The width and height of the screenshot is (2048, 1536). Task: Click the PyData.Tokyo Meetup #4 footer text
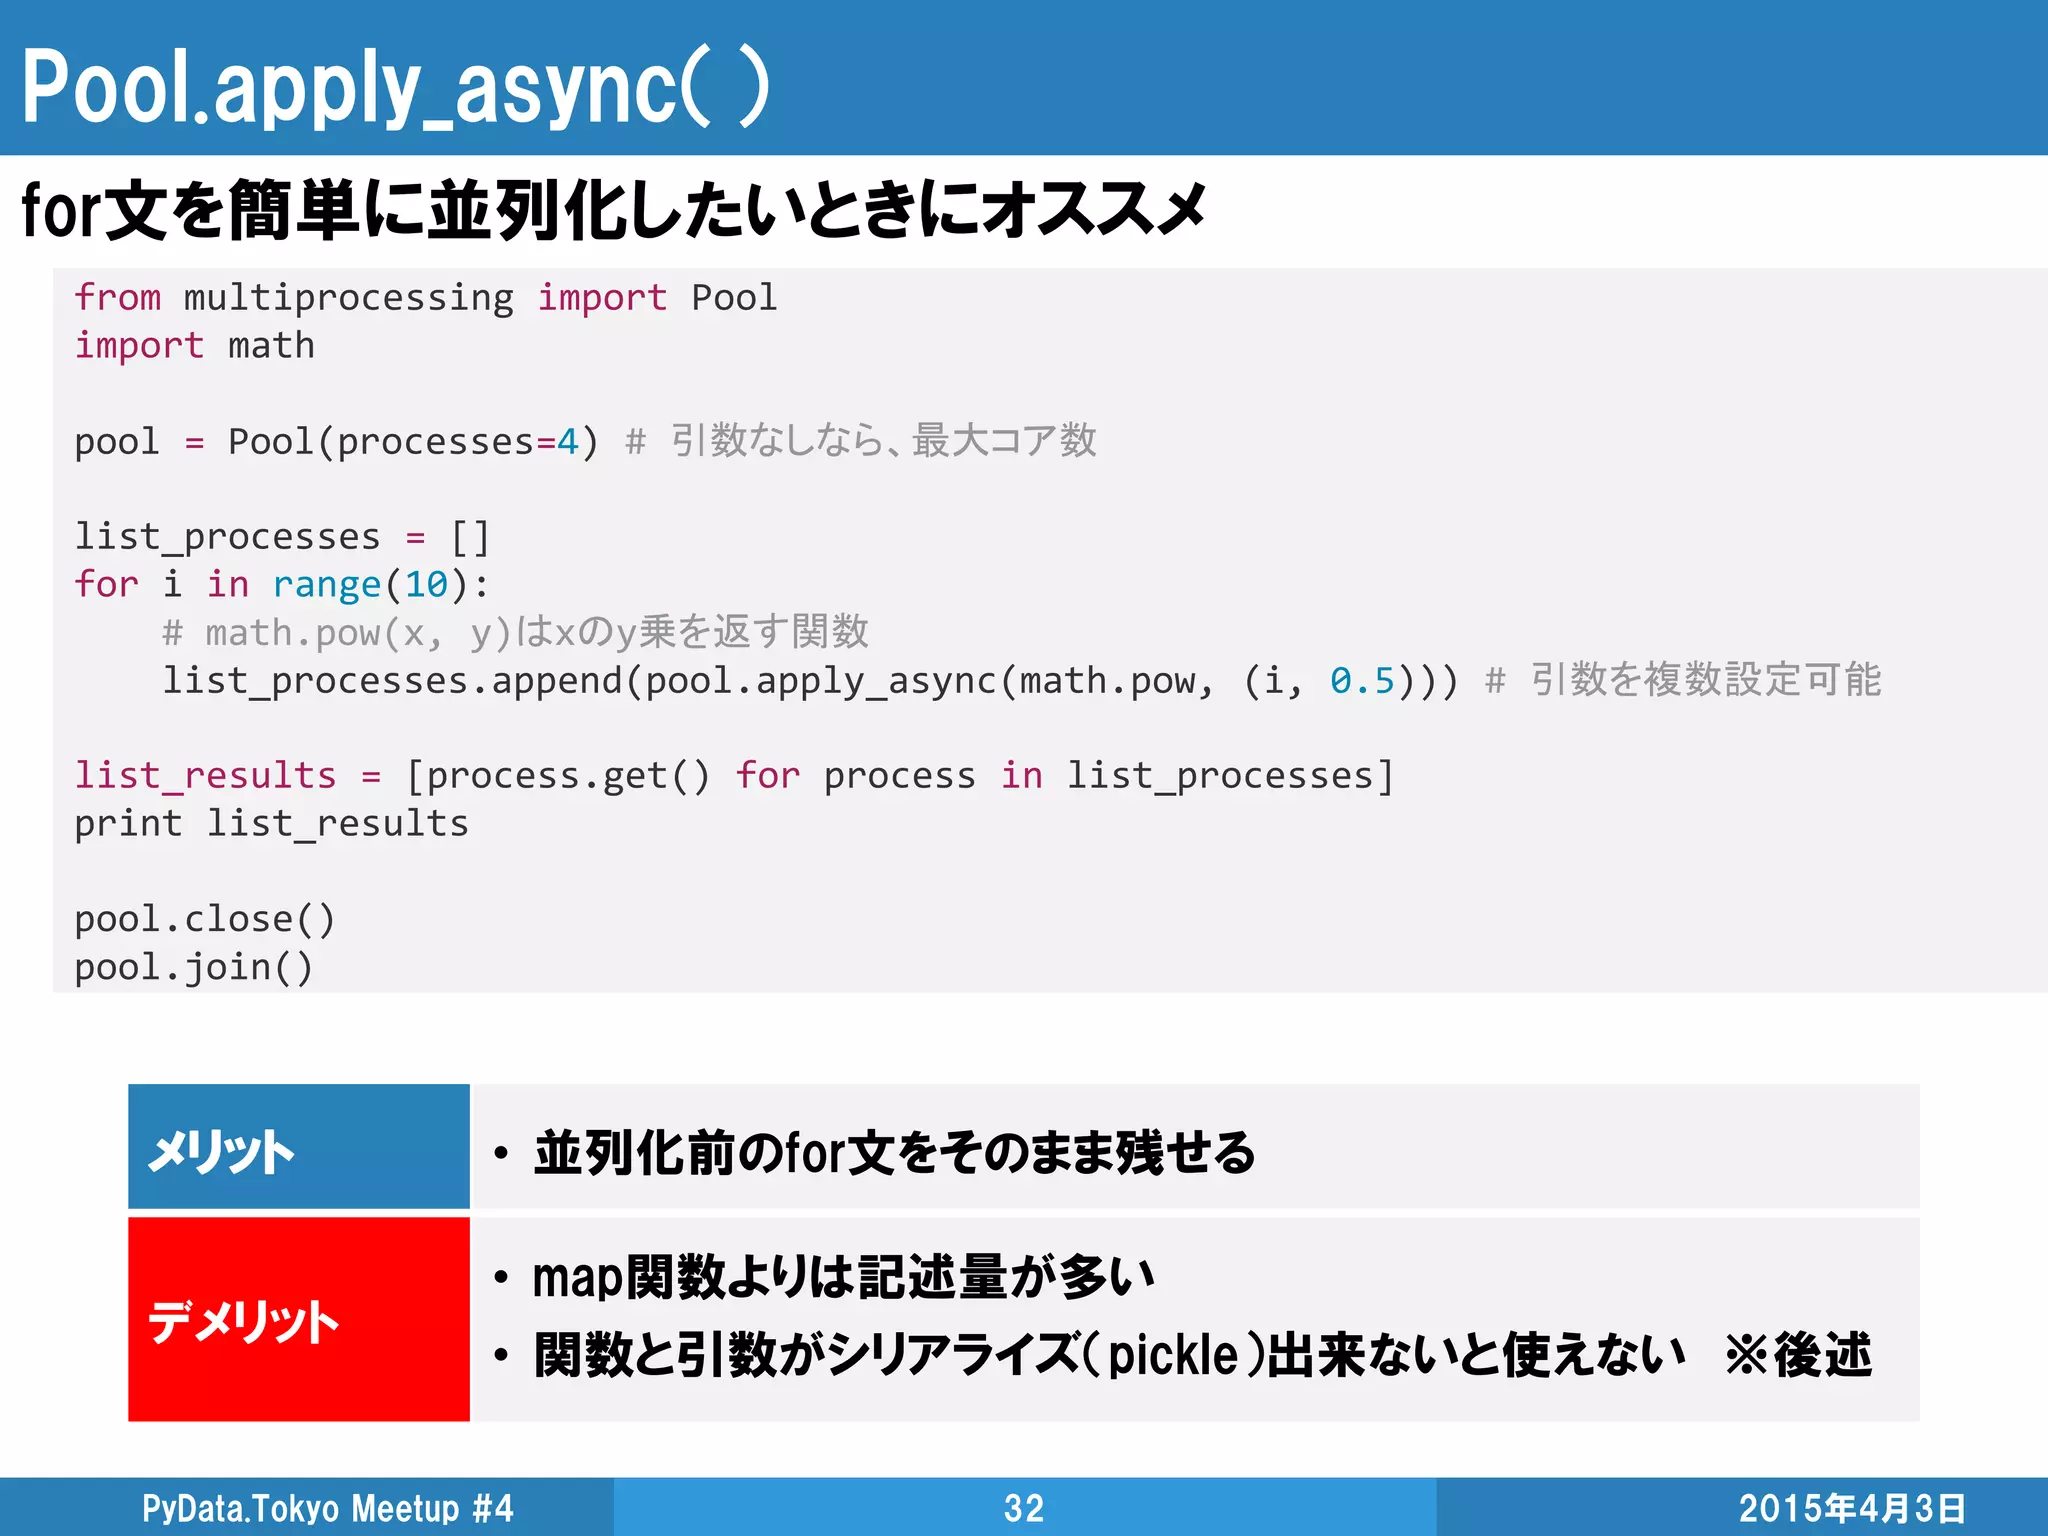coord(327,1508)
